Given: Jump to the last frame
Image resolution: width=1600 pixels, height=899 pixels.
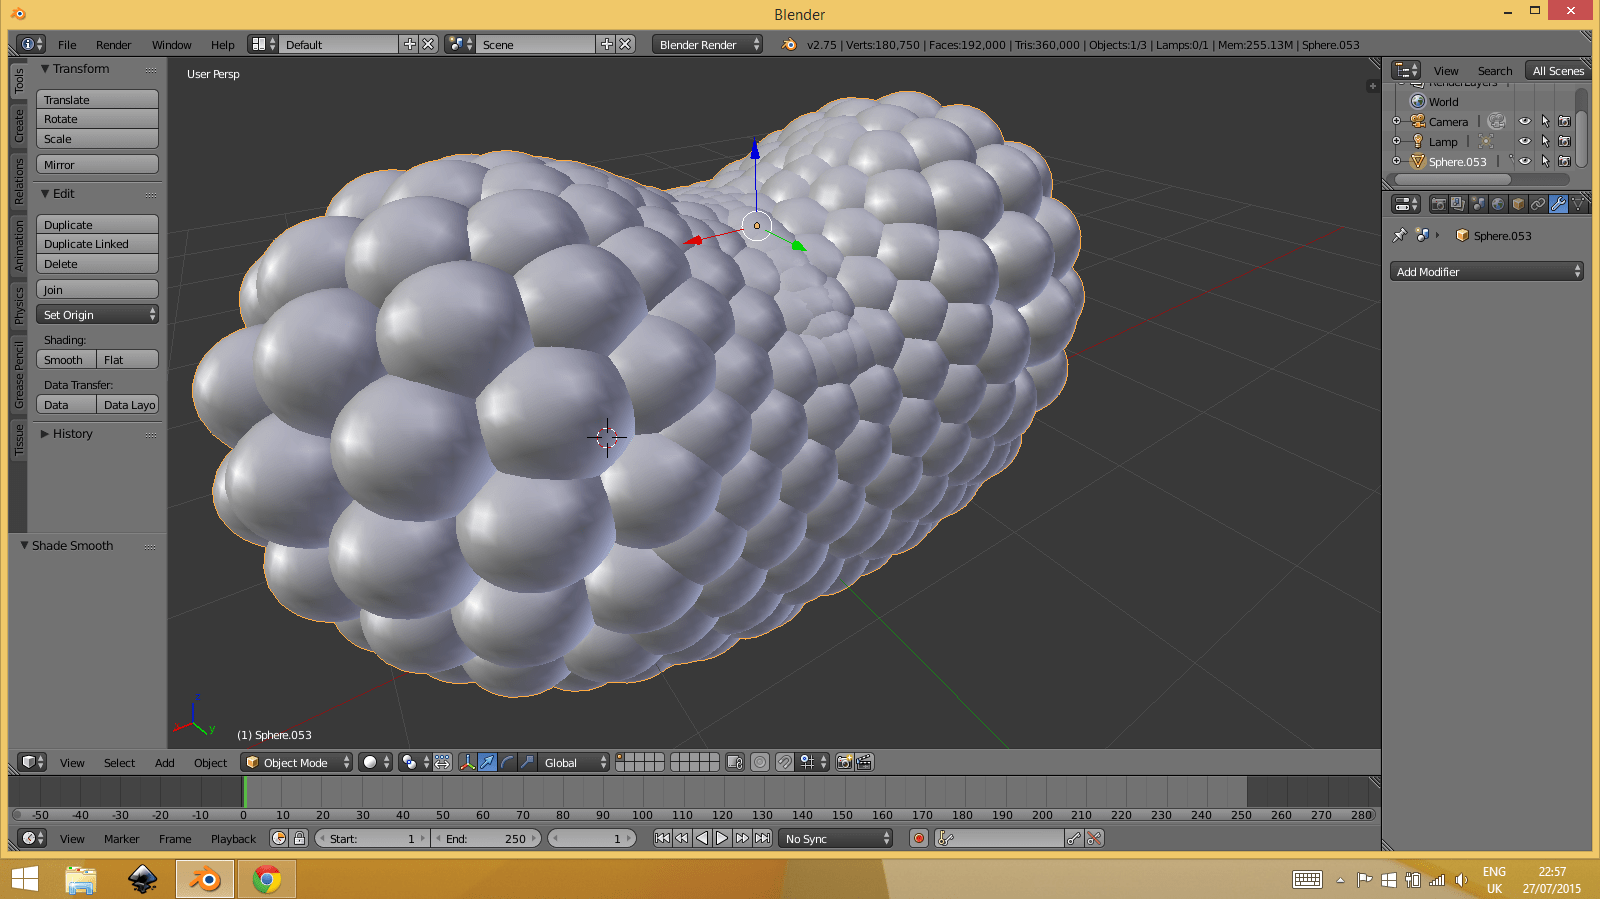Looking at the screenshot, I should [762, 838].
